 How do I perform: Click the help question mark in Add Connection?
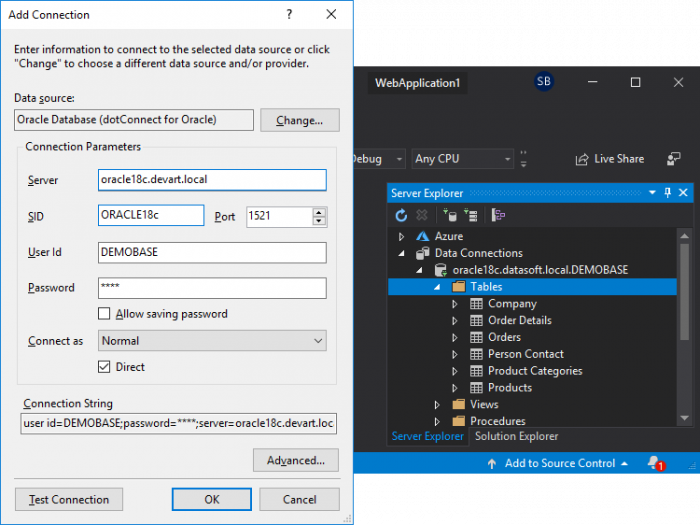click(289, 14)
